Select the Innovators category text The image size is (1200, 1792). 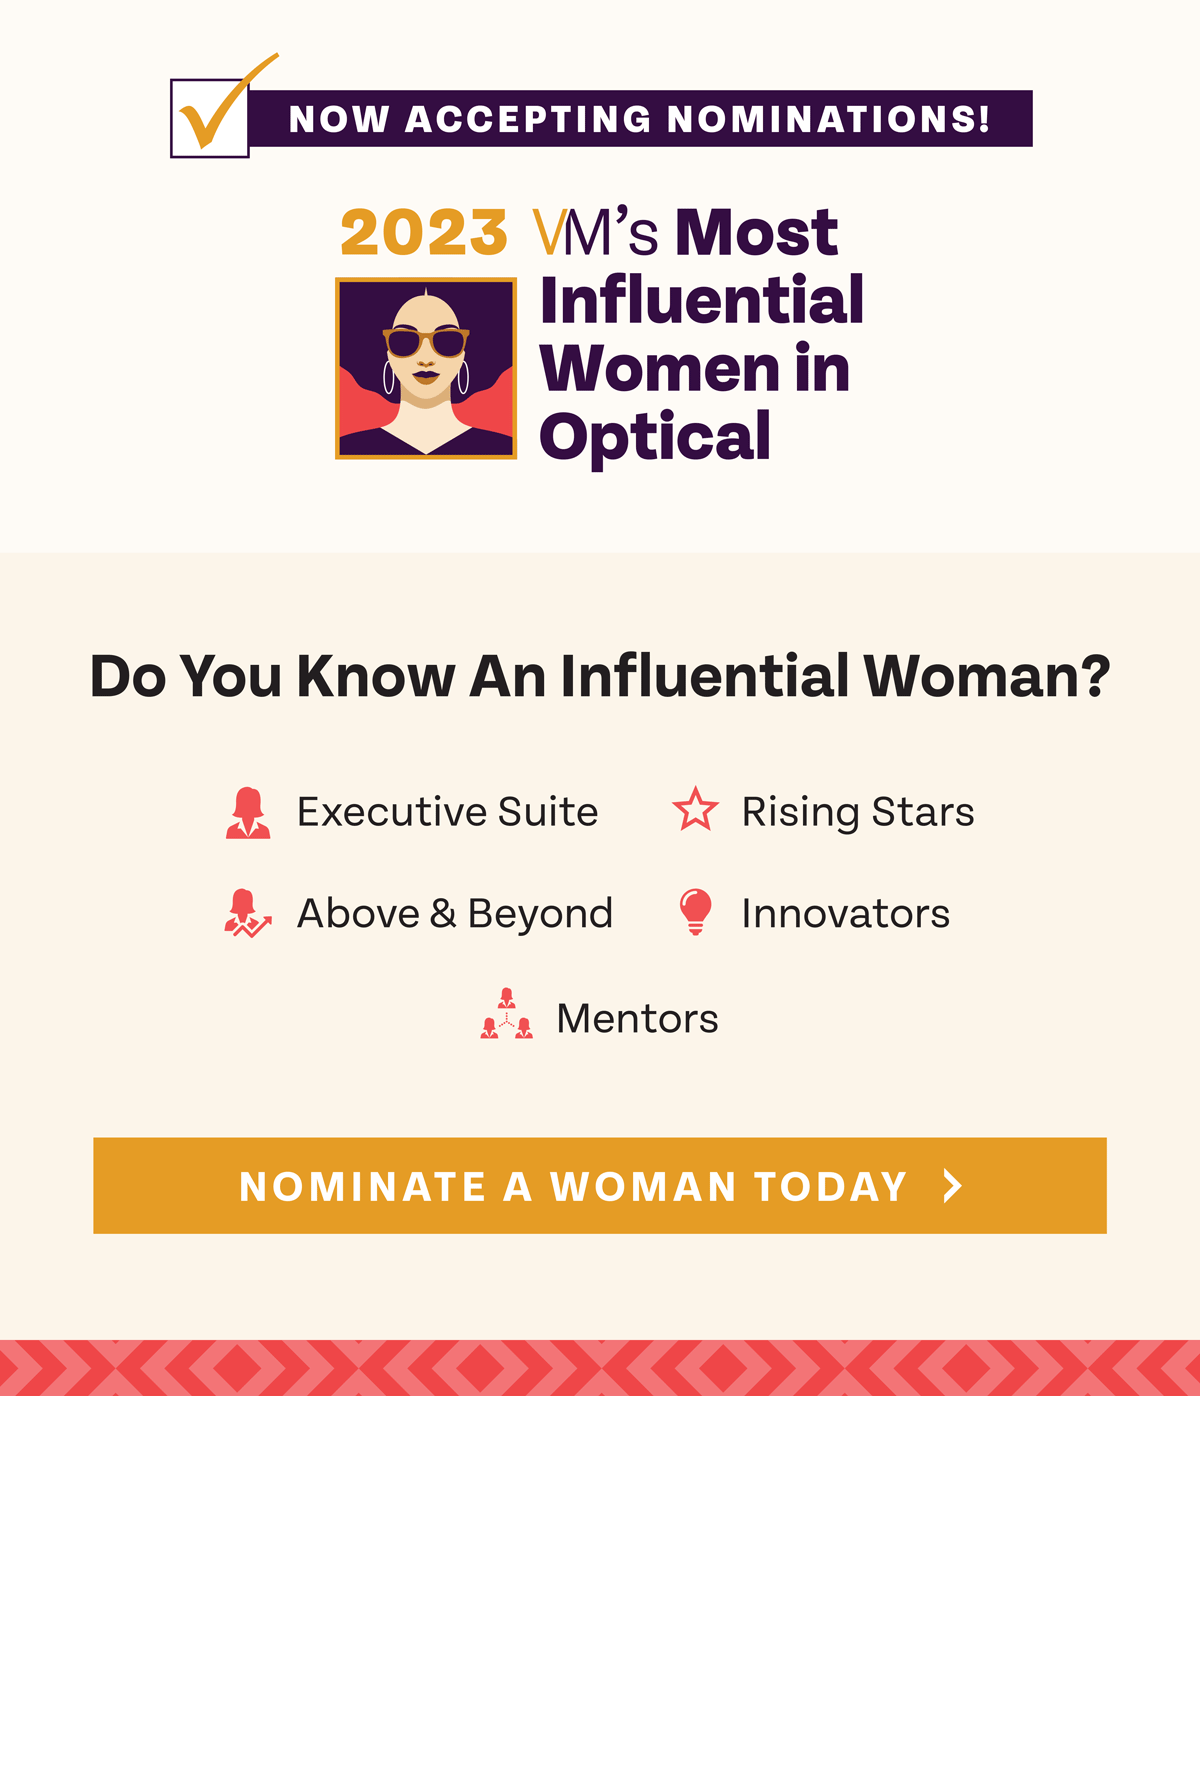846,913
